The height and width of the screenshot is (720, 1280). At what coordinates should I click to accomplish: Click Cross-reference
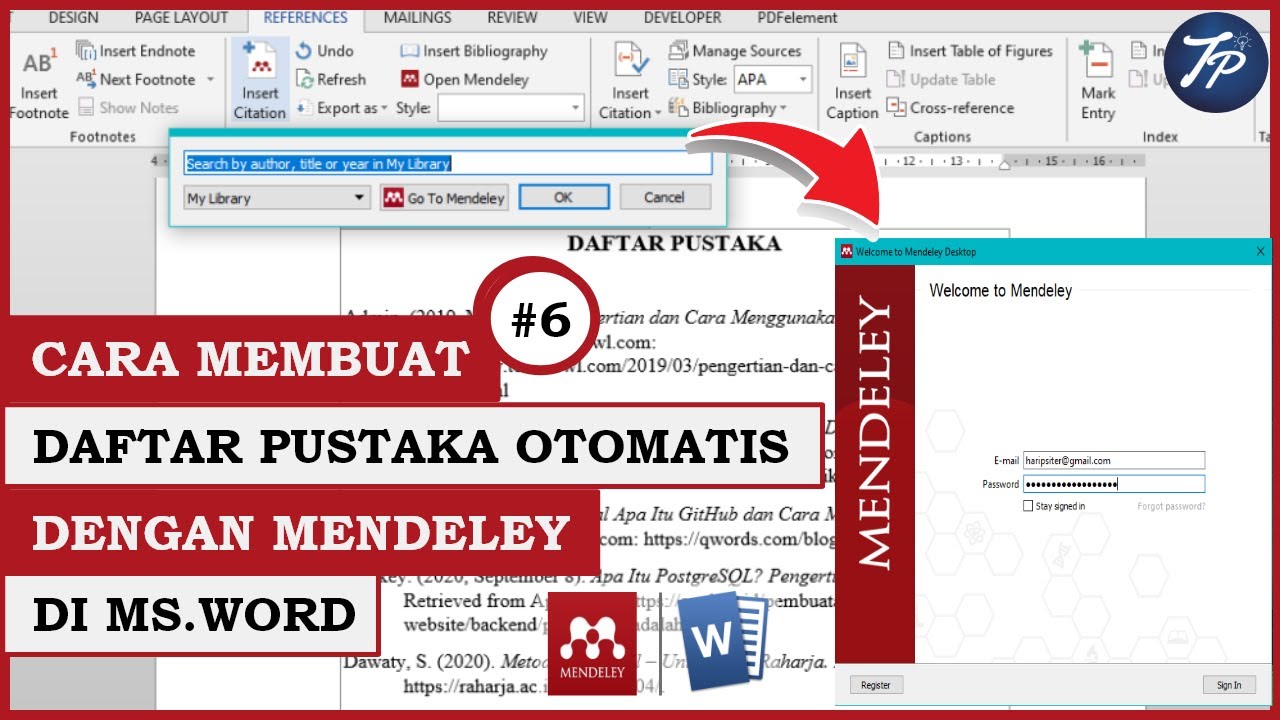click(950, 107)
